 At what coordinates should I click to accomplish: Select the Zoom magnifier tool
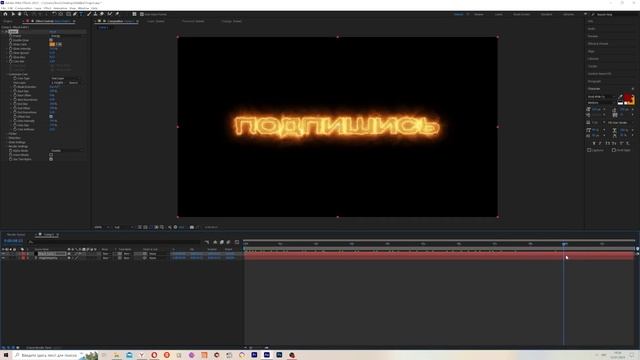click(x=26, y=14)
